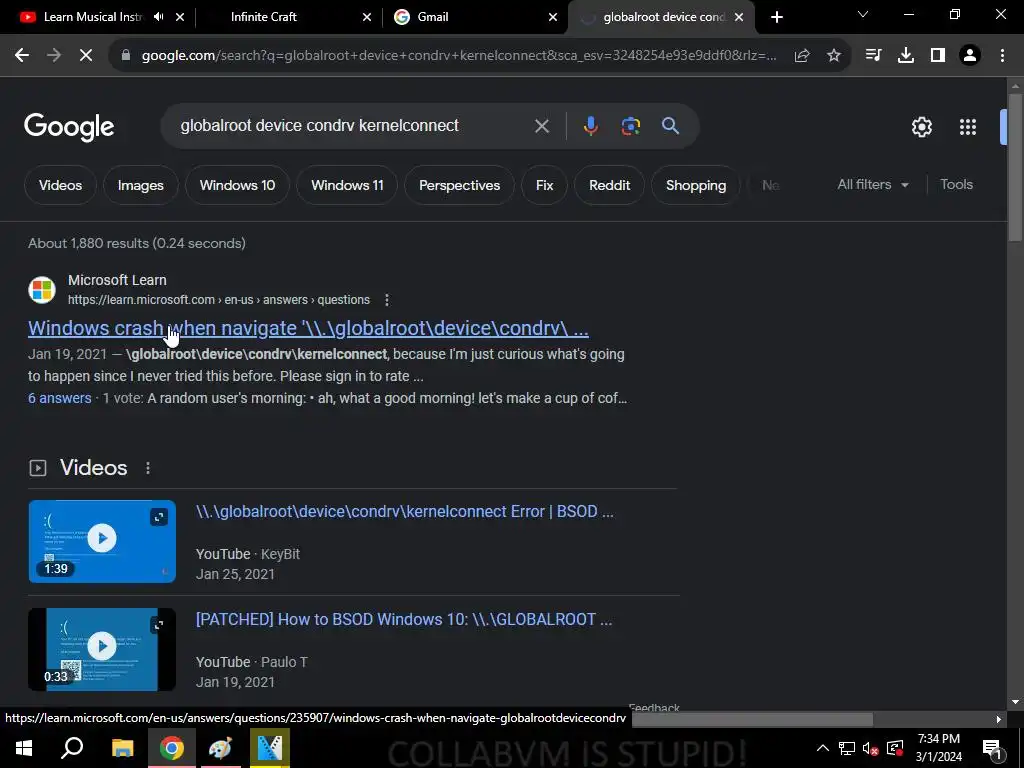Screen dimensions: 1024x768
Task: Open Google quick settings gear
Action: pyautogui.click(x=921, y=127)
